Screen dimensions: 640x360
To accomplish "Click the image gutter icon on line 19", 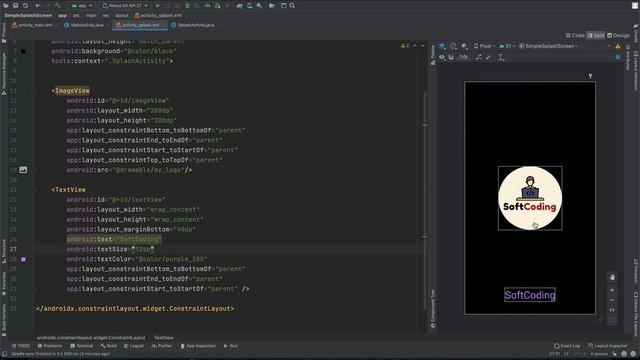I will 23,170.
